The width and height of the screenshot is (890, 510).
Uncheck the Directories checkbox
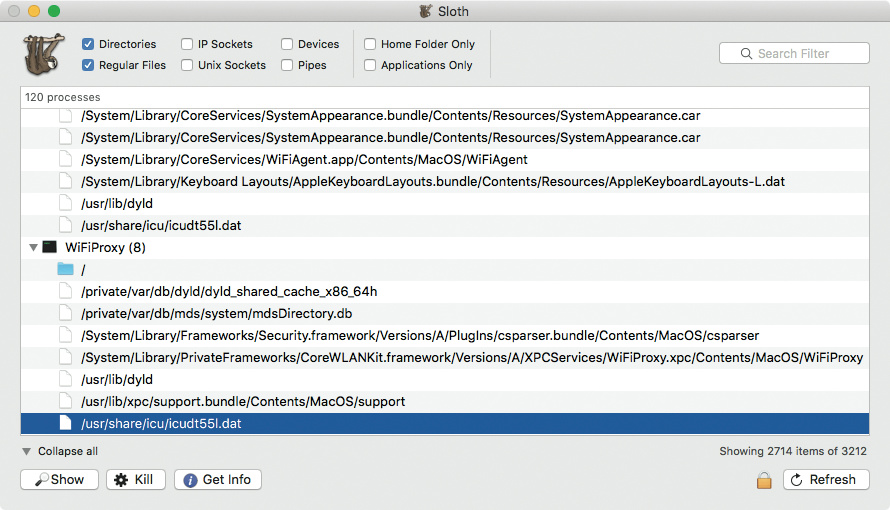[x=88, y=44]
